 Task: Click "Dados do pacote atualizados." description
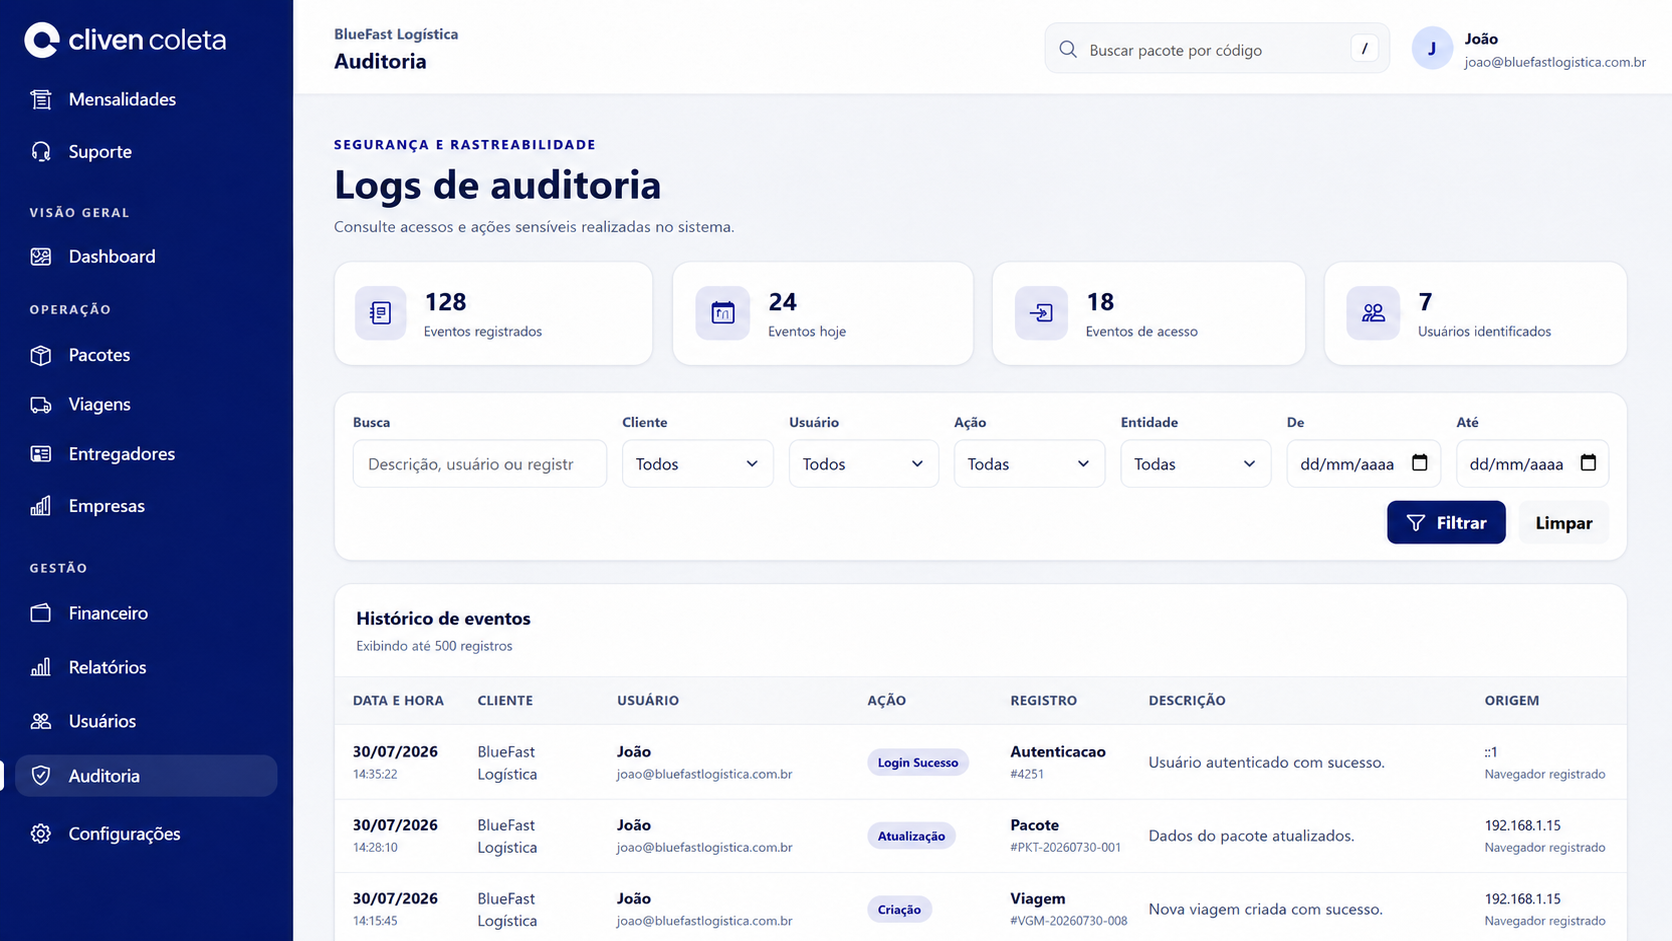[1252, 836]
